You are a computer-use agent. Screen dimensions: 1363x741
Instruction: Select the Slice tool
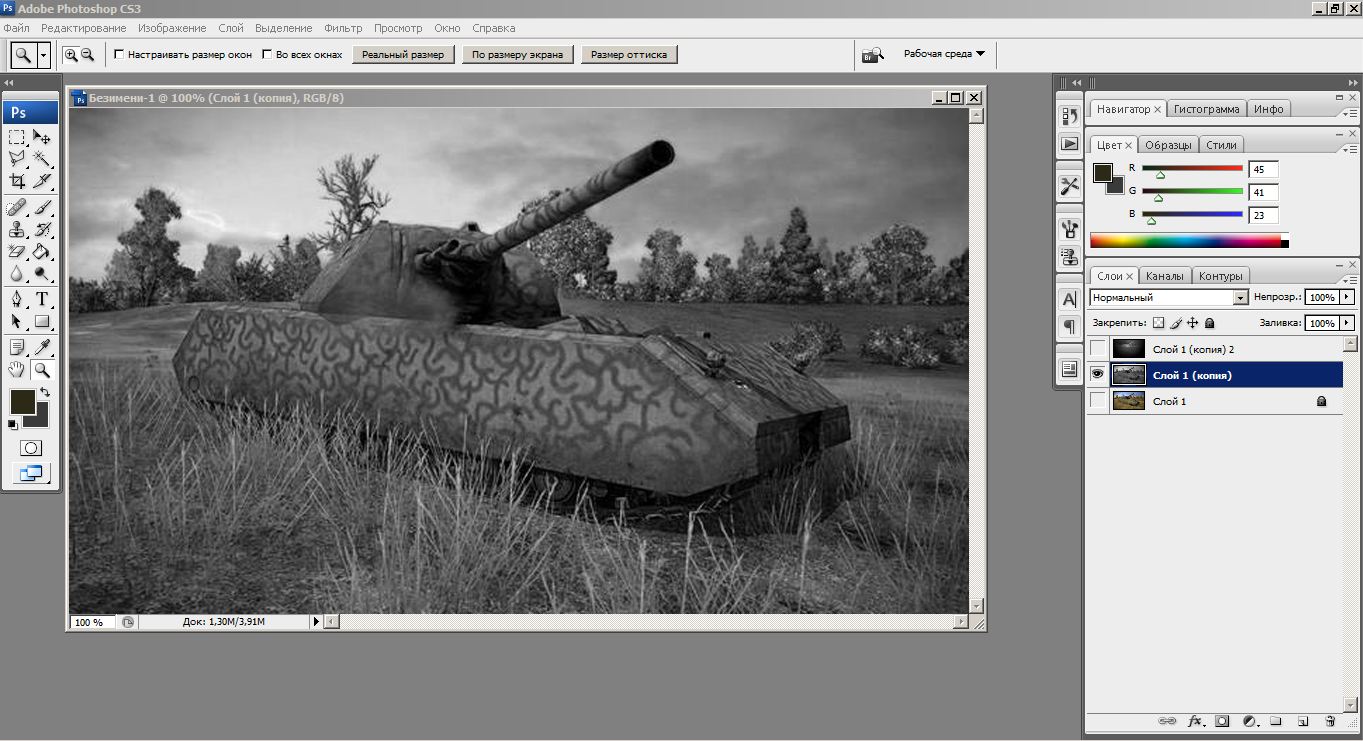tap(42, 181)
